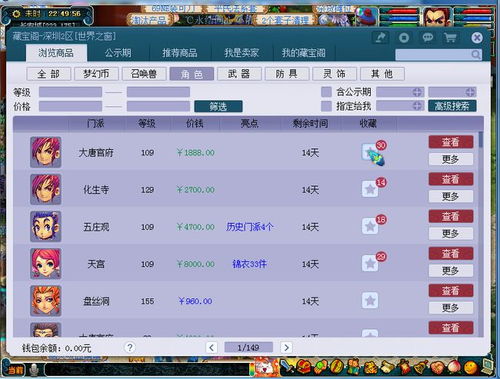Expand the rightmost dropdown above 高级搜索
Image resolution: width=500 pixels, height=379 pixels.
470,92
